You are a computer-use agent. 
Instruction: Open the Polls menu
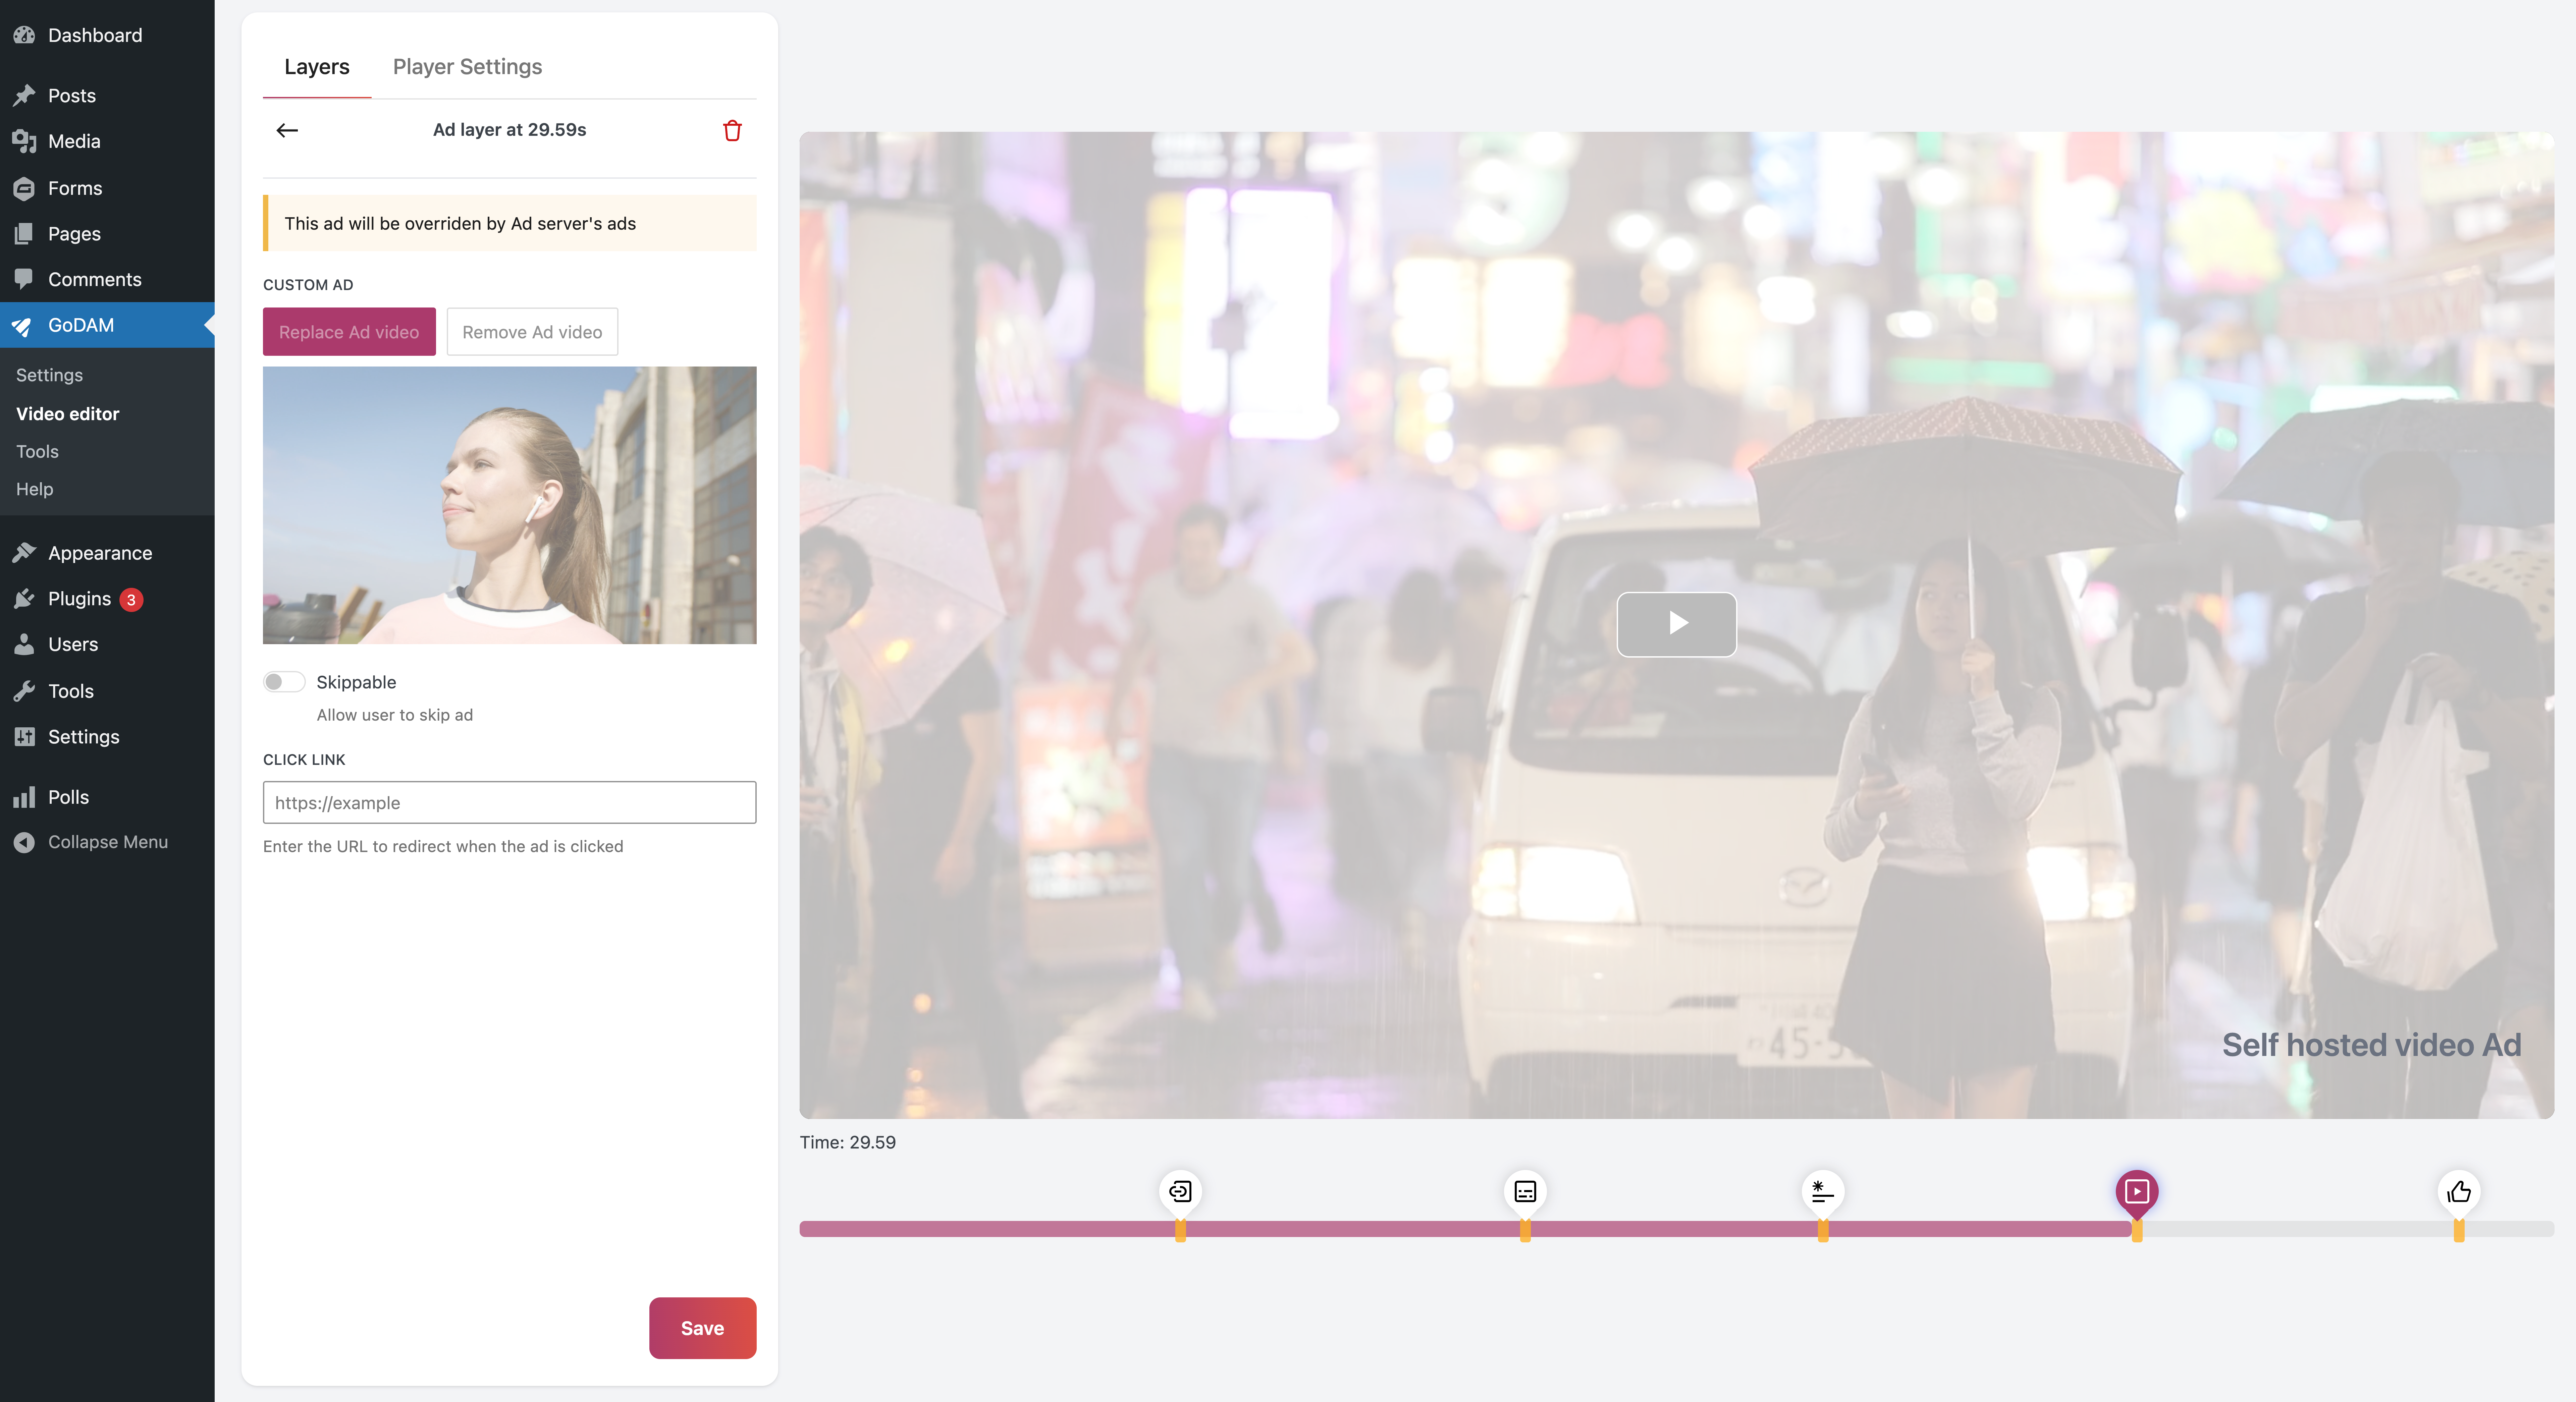[107, 797]
